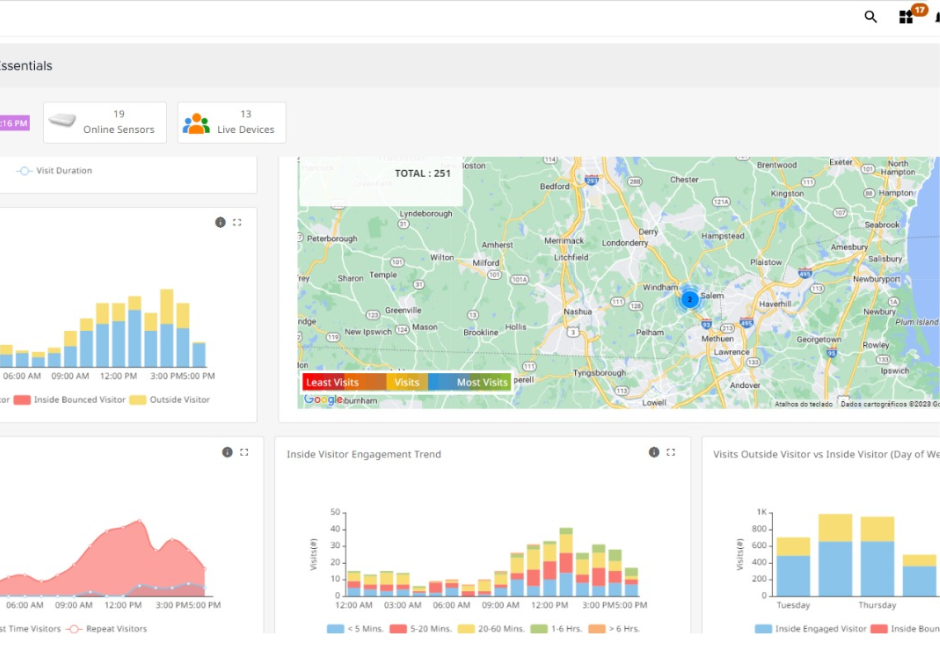Viewport: 940px width, 653px height.
Task: Click the TOTAL : 251 label
Action: pyautogui.click(x=423, y=173)
